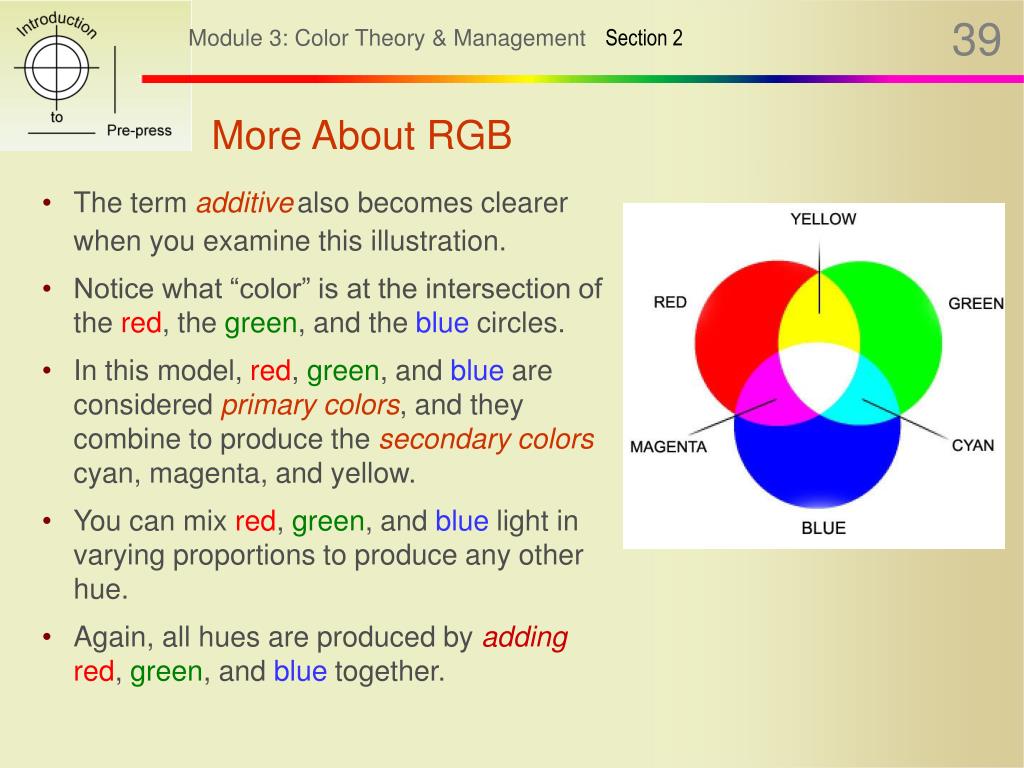Screen dimensions: 1024x768
Task: Click the YELLOW label in the diagram
Action: 823,219
